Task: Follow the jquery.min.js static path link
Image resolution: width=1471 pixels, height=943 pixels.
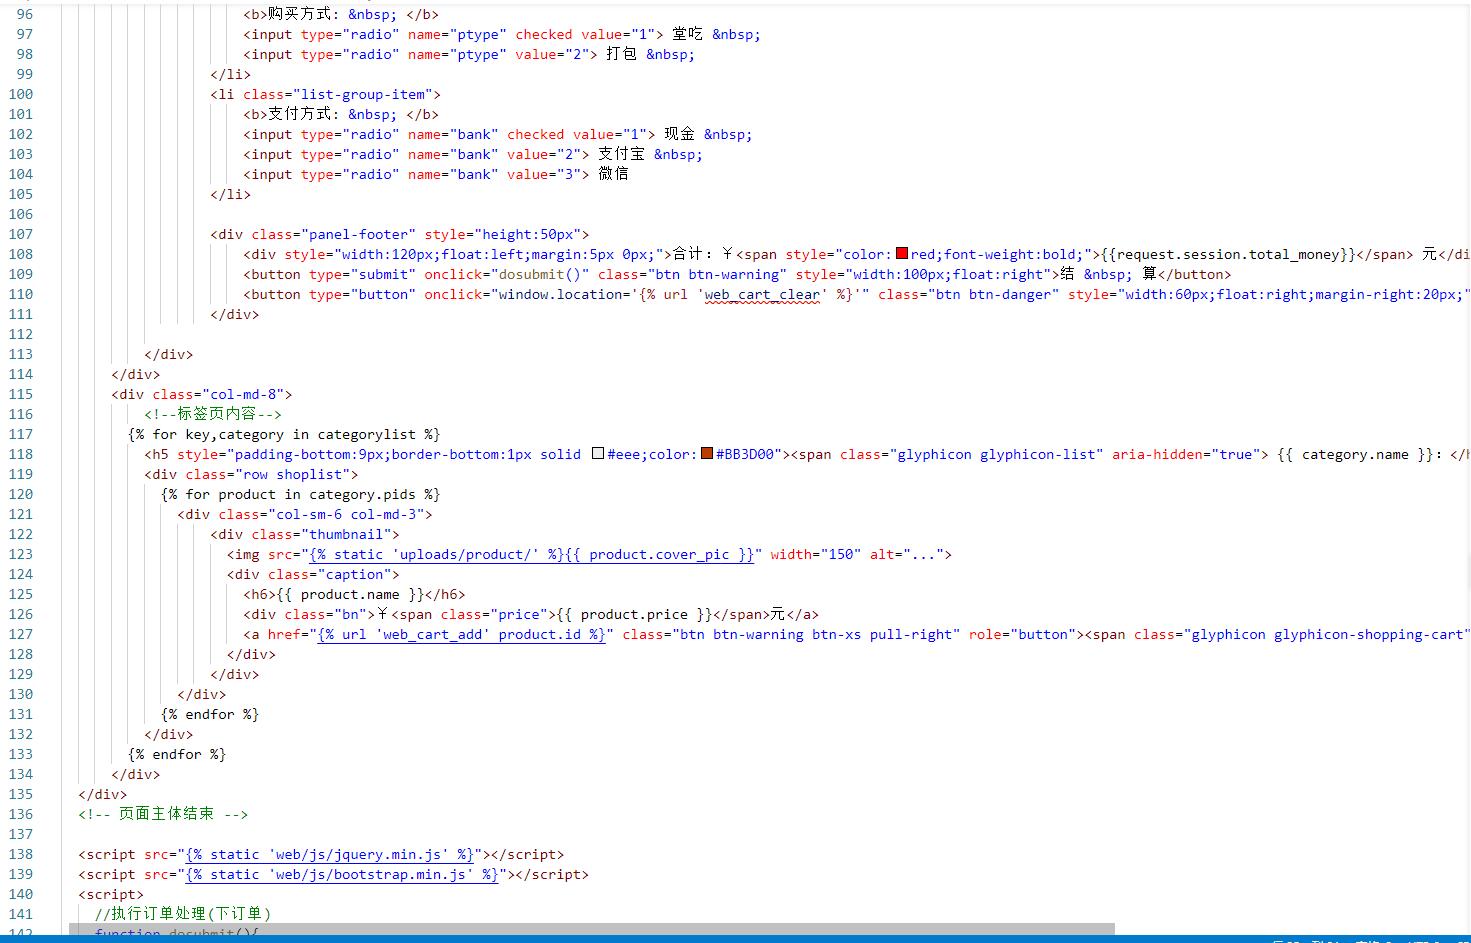Action: [330, 854]
